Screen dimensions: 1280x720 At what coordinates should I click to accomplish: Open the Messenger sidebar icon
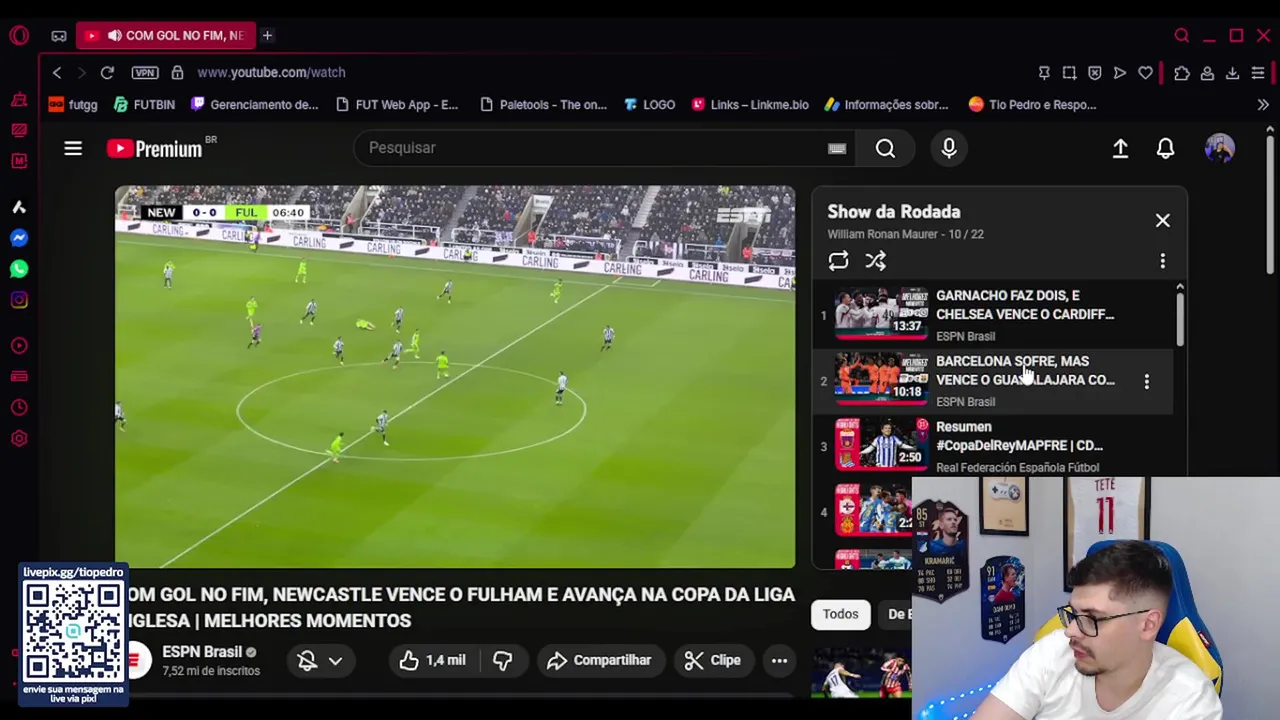(x=19, y=238)
